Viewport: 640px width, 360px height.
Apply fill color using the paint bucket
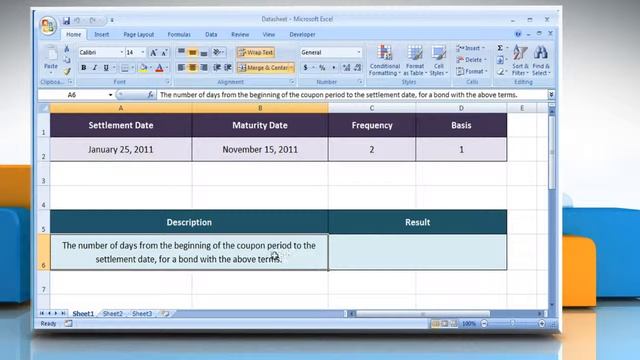pyautogui.click(x=143, y=68)
